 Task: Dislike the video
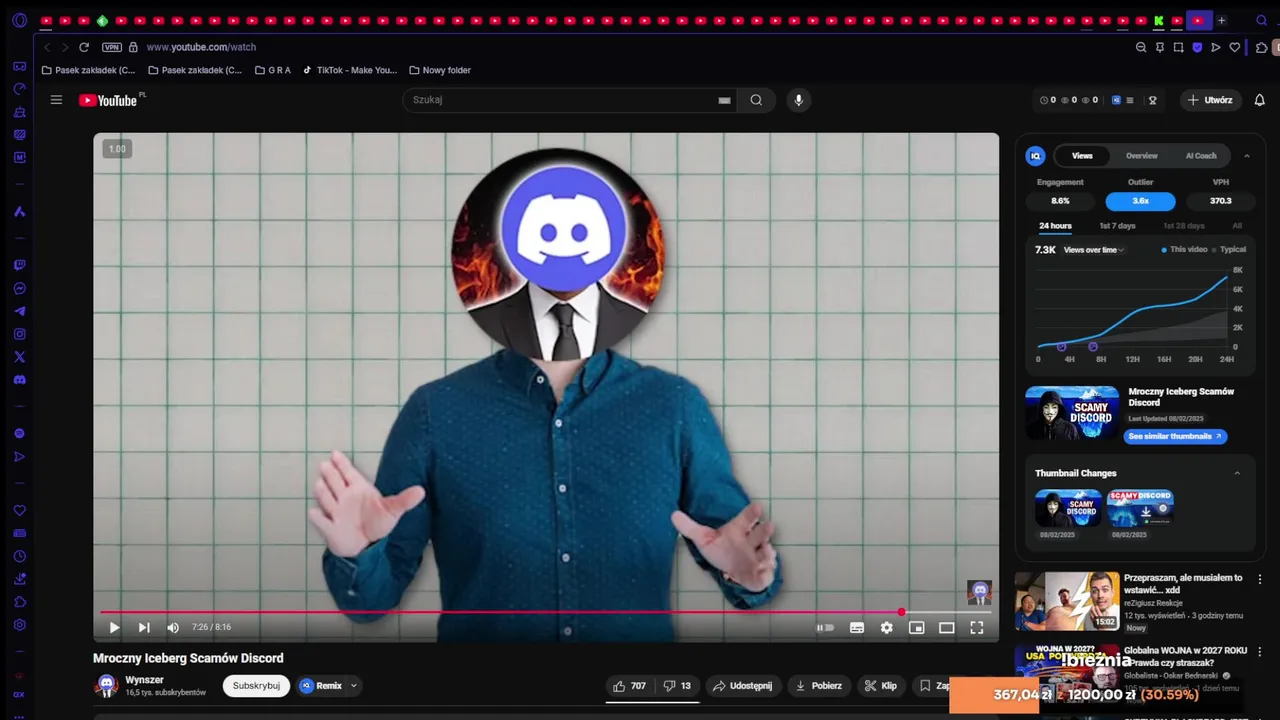(x=678, y=686)
